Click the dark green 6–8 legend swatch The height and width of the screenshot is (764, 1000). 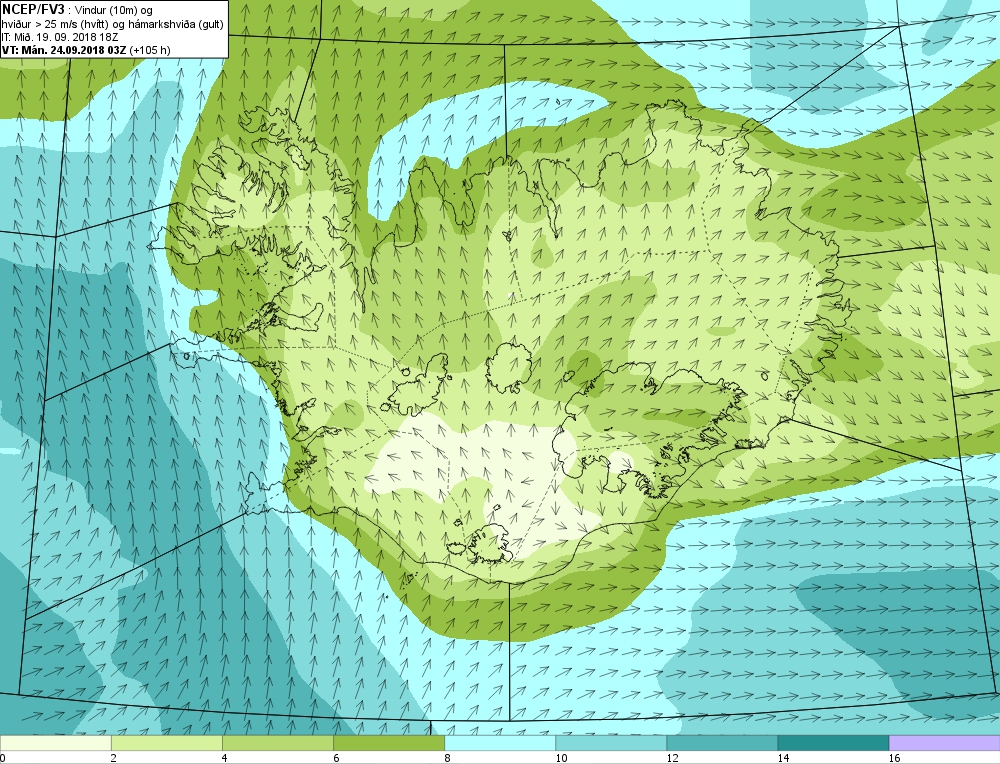(x=388, y=743)
